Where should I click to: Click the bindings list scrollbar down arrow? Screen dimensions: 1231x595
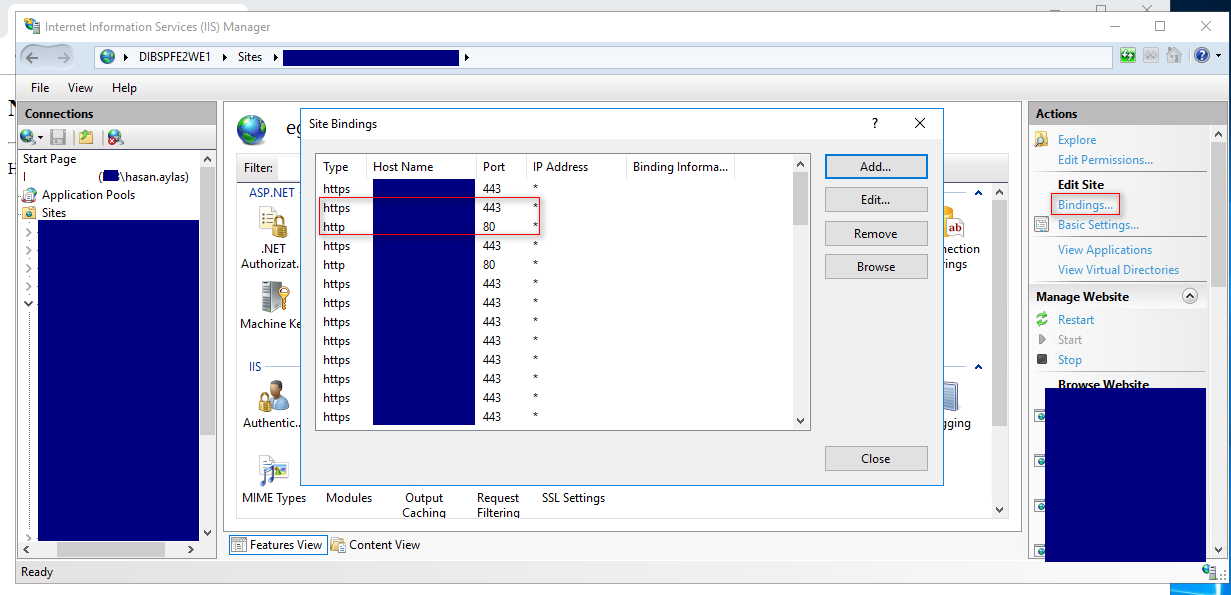800,421
